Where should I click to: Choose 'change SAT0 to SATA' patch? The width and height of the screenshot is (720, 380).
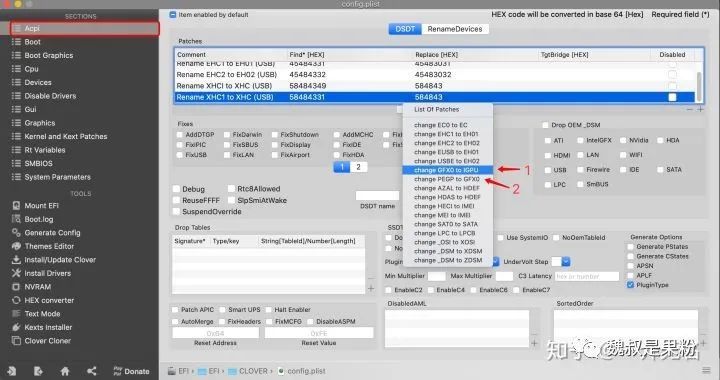447,224
